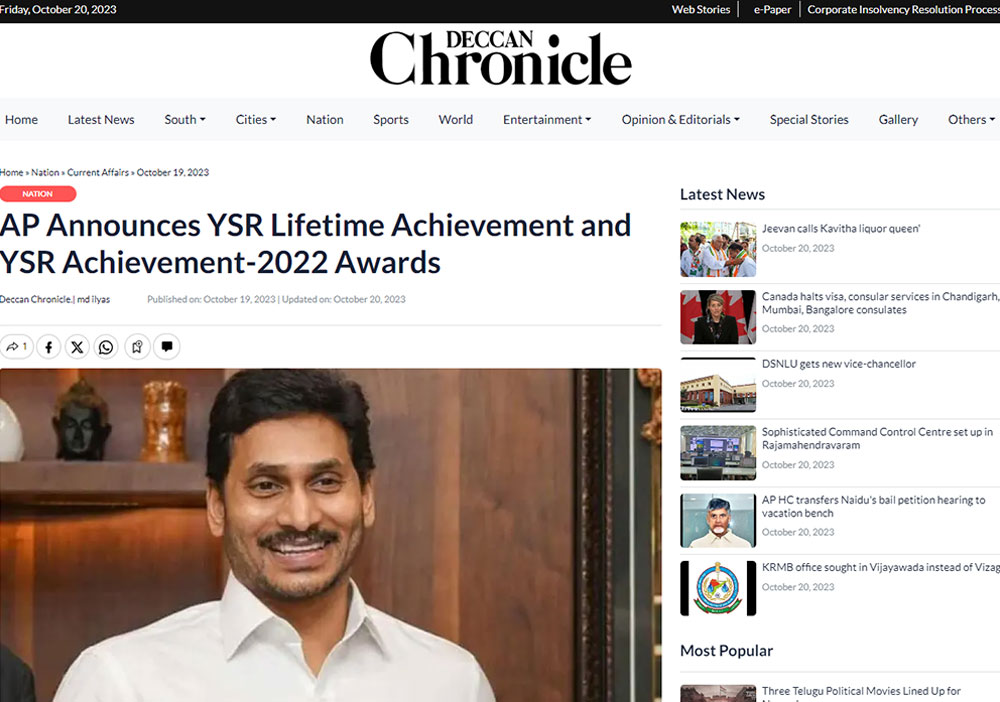Open World section
This screenshot has width=1000, height=702.
tap(455, 119)
